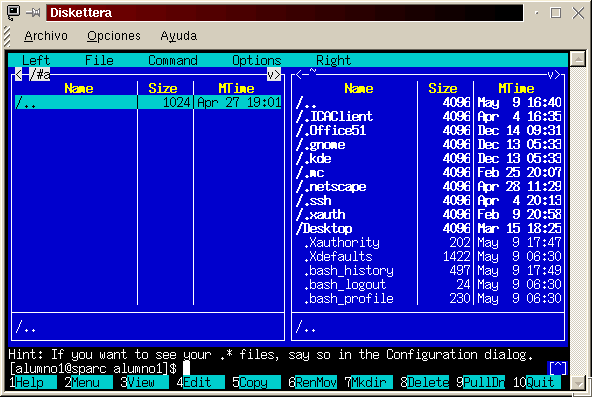Select the /.xauth directory
Image resolution: width=592 pixels, height=397 pixels.
pyautogui.click(x=428, y=214)
